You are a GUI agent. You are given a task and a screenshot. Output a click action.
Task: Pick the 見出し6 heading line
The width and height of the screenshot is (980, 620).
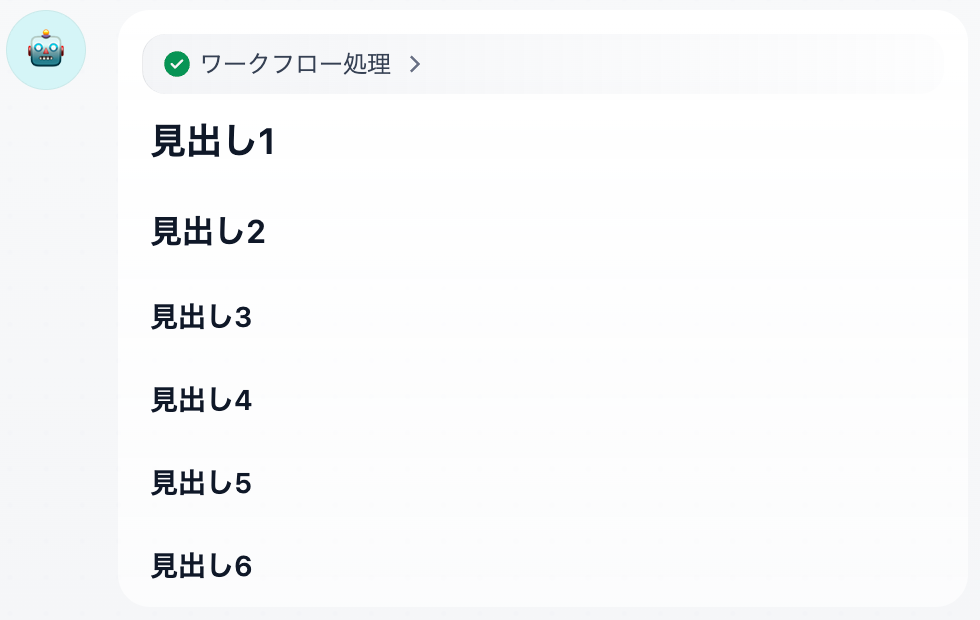point(201,566)
